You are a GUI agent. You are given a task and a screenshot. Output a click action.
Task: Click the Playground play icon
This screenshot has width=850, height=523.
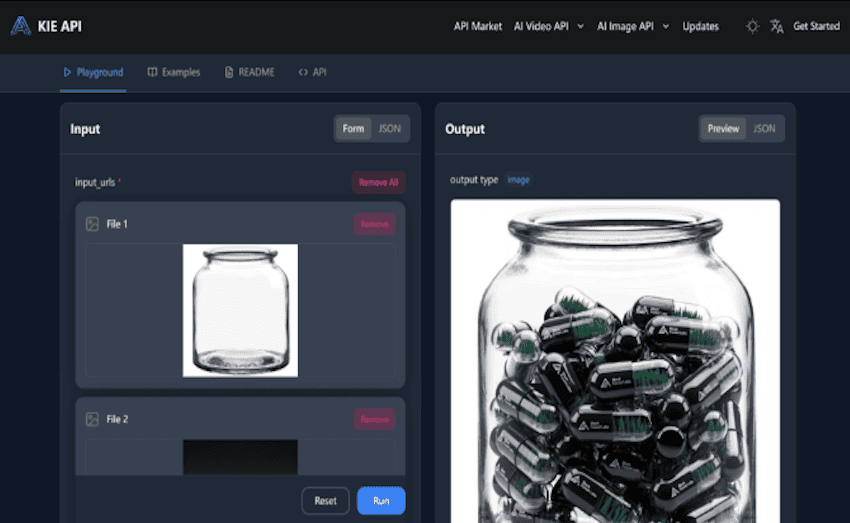67,72
